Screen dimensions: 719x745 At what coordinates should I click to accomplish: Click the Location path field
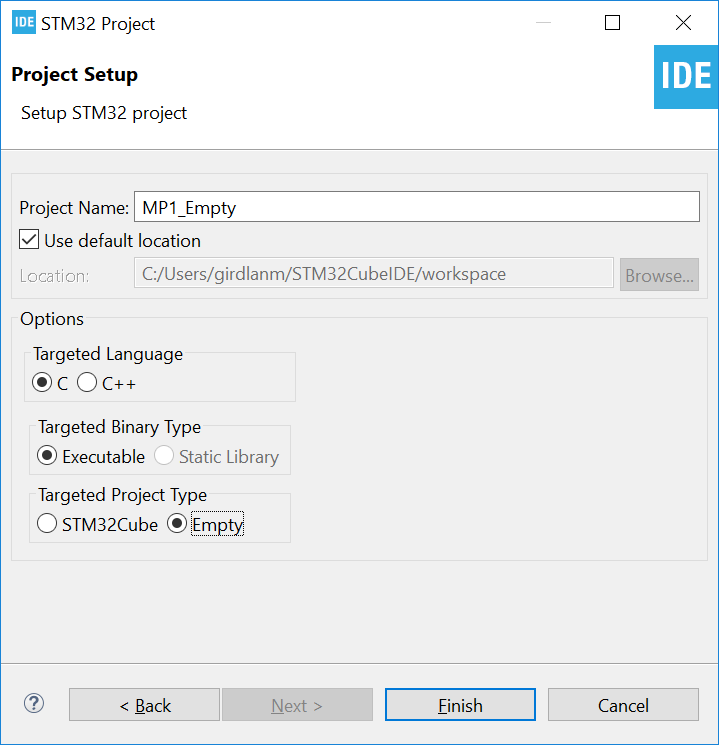point(374,273)
